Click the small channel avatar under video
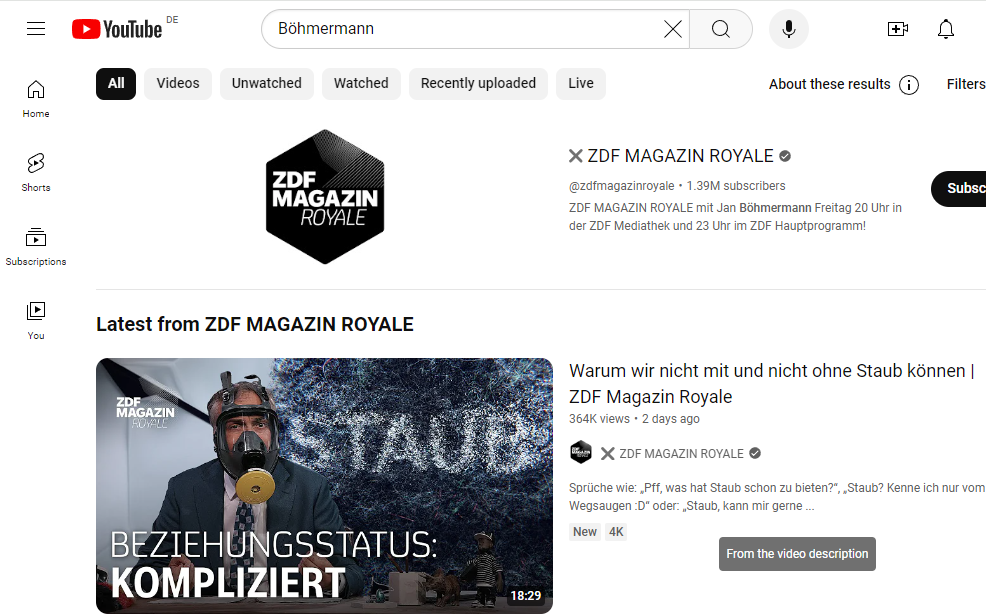 click(580, 452)
